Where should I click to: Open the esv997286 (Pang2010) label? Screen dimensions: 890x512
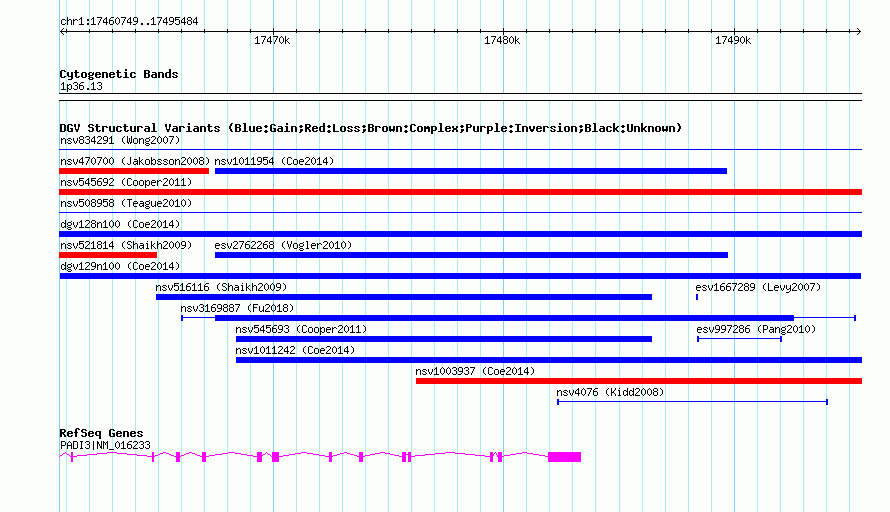click(756, 329)
